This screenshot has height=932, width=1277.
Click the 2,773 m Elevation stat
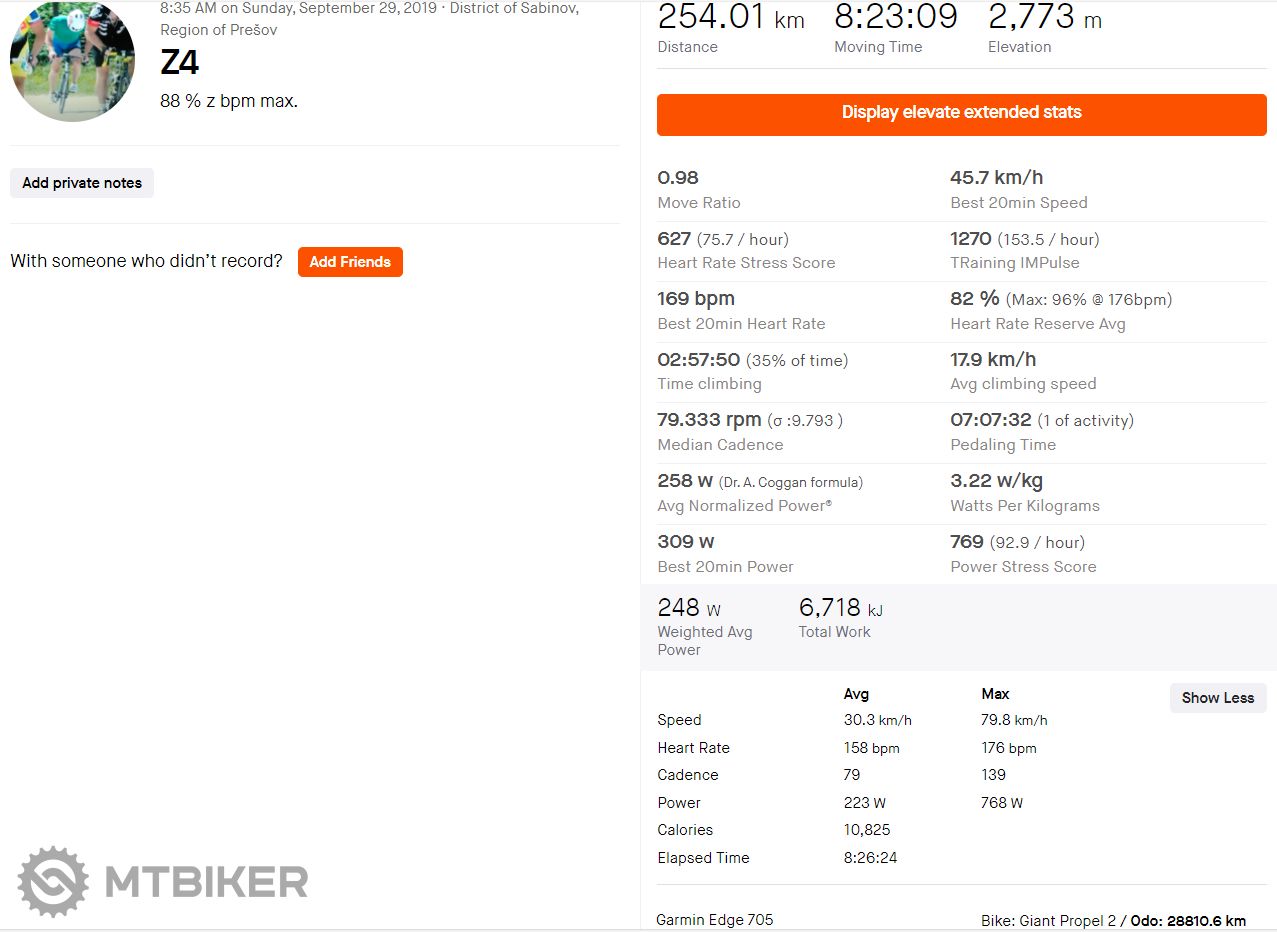1044,17
